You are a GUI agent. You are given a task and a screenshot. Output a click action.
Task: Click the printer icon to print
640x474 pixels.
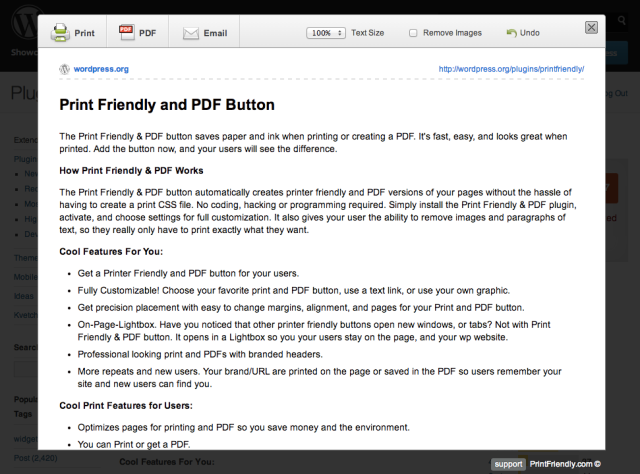(60, 32)
